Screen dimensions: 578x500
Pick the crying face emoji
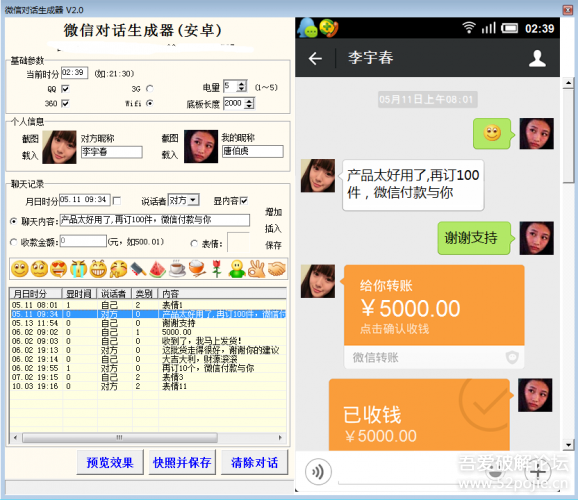tap(79, 268)
